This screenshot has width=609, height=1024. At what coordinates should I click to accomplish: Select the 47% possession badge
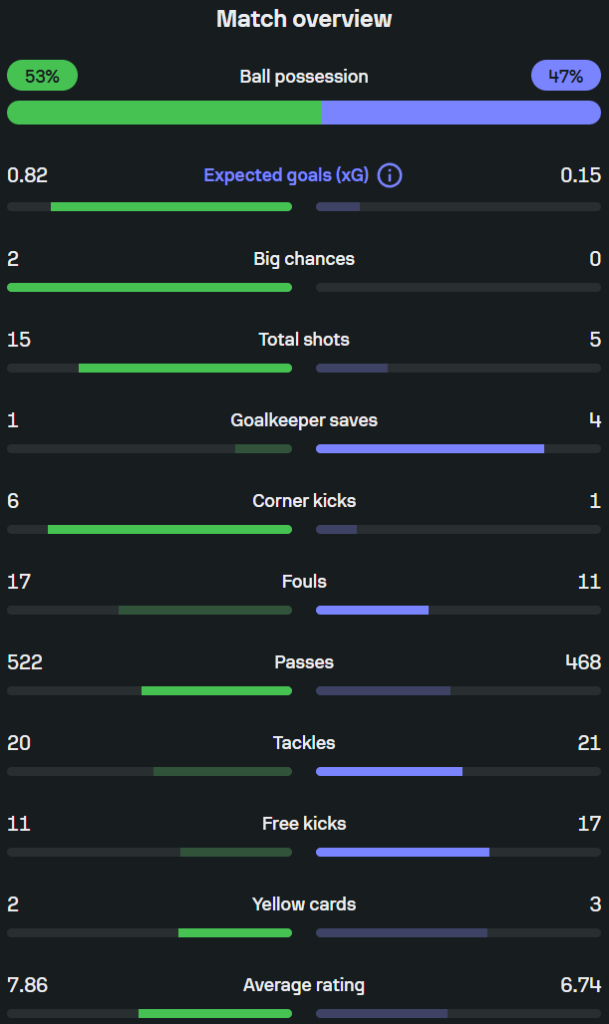[x=566, y=76]
